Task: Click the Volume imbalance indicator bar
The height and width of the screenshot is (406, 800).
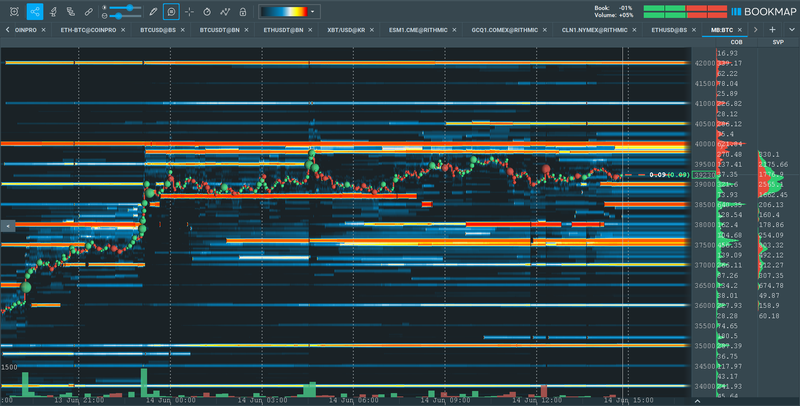Action: pyautogui.click(x=685, y=15)
